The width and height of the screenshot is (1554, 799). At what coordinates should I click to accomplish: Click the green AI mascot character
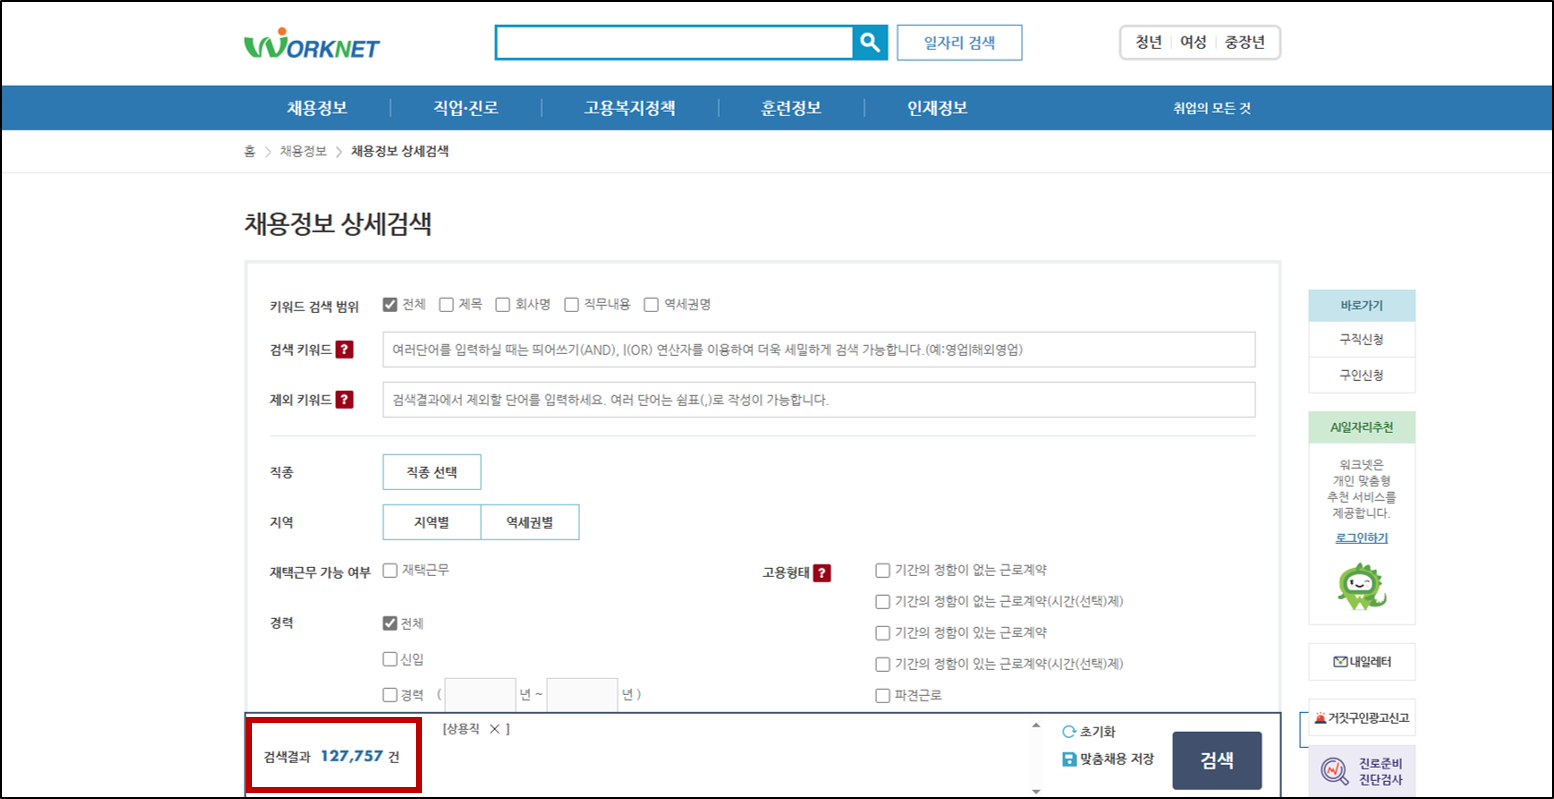click(x=1361, y=587)
